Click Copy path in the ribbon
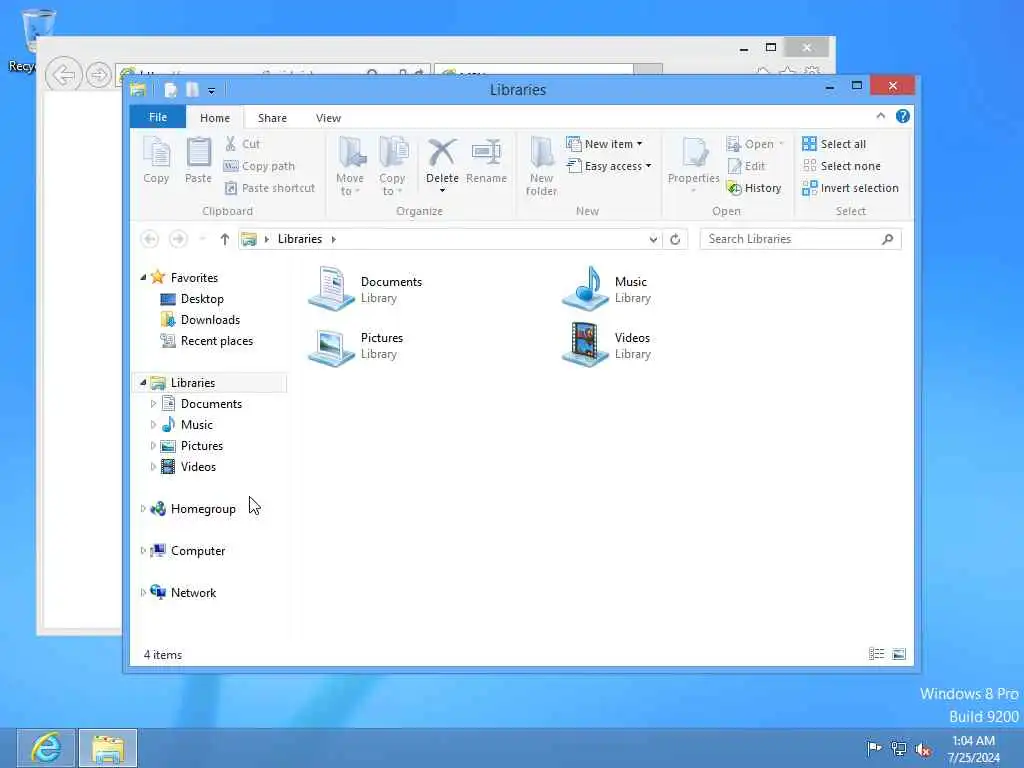Viewport: 1024px width, 768px height. coord(259,166)
